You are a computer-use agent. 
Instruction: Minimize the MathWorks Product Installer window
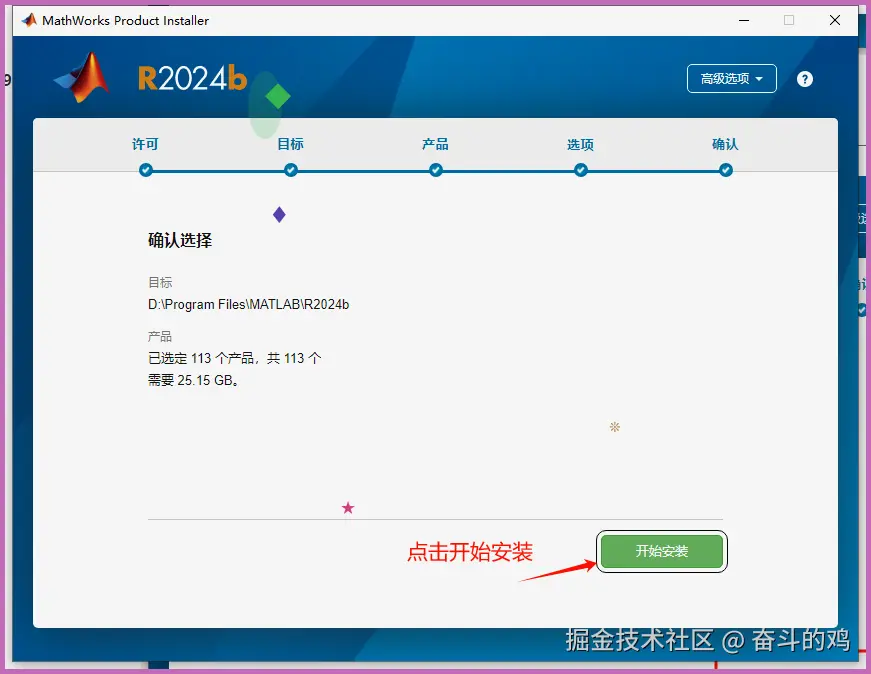744,21
